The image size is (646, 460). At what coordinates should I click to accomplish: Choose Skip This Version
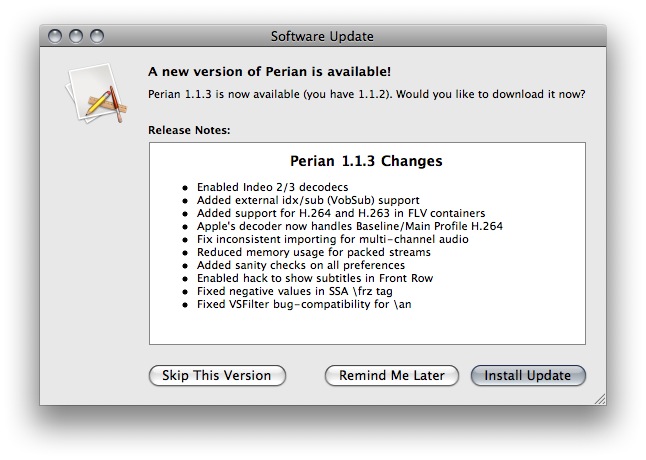point(217,376)
